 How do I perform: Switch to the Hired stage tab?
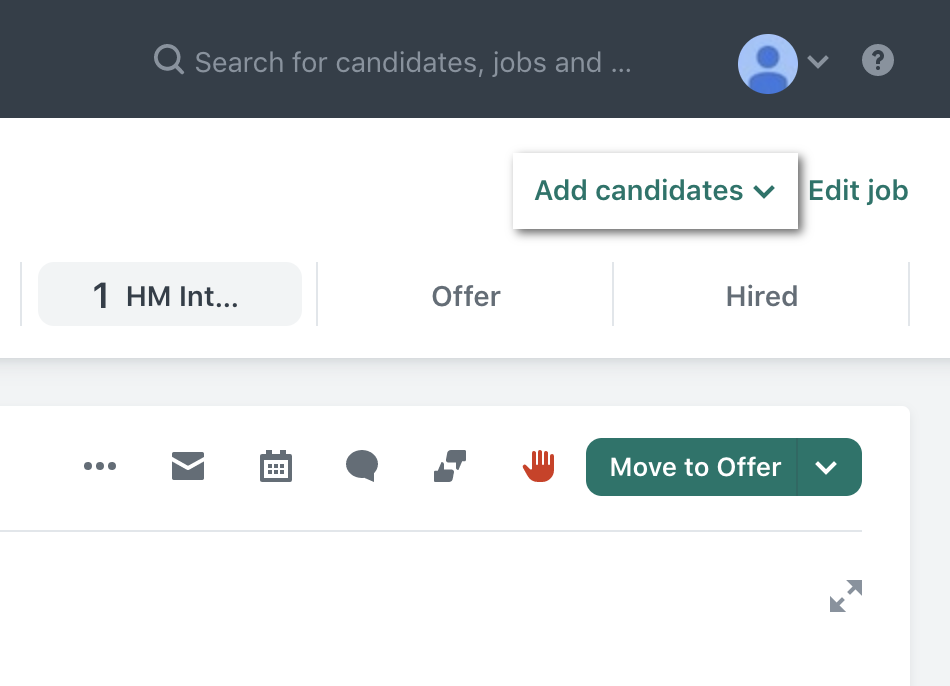coord(761,296)
